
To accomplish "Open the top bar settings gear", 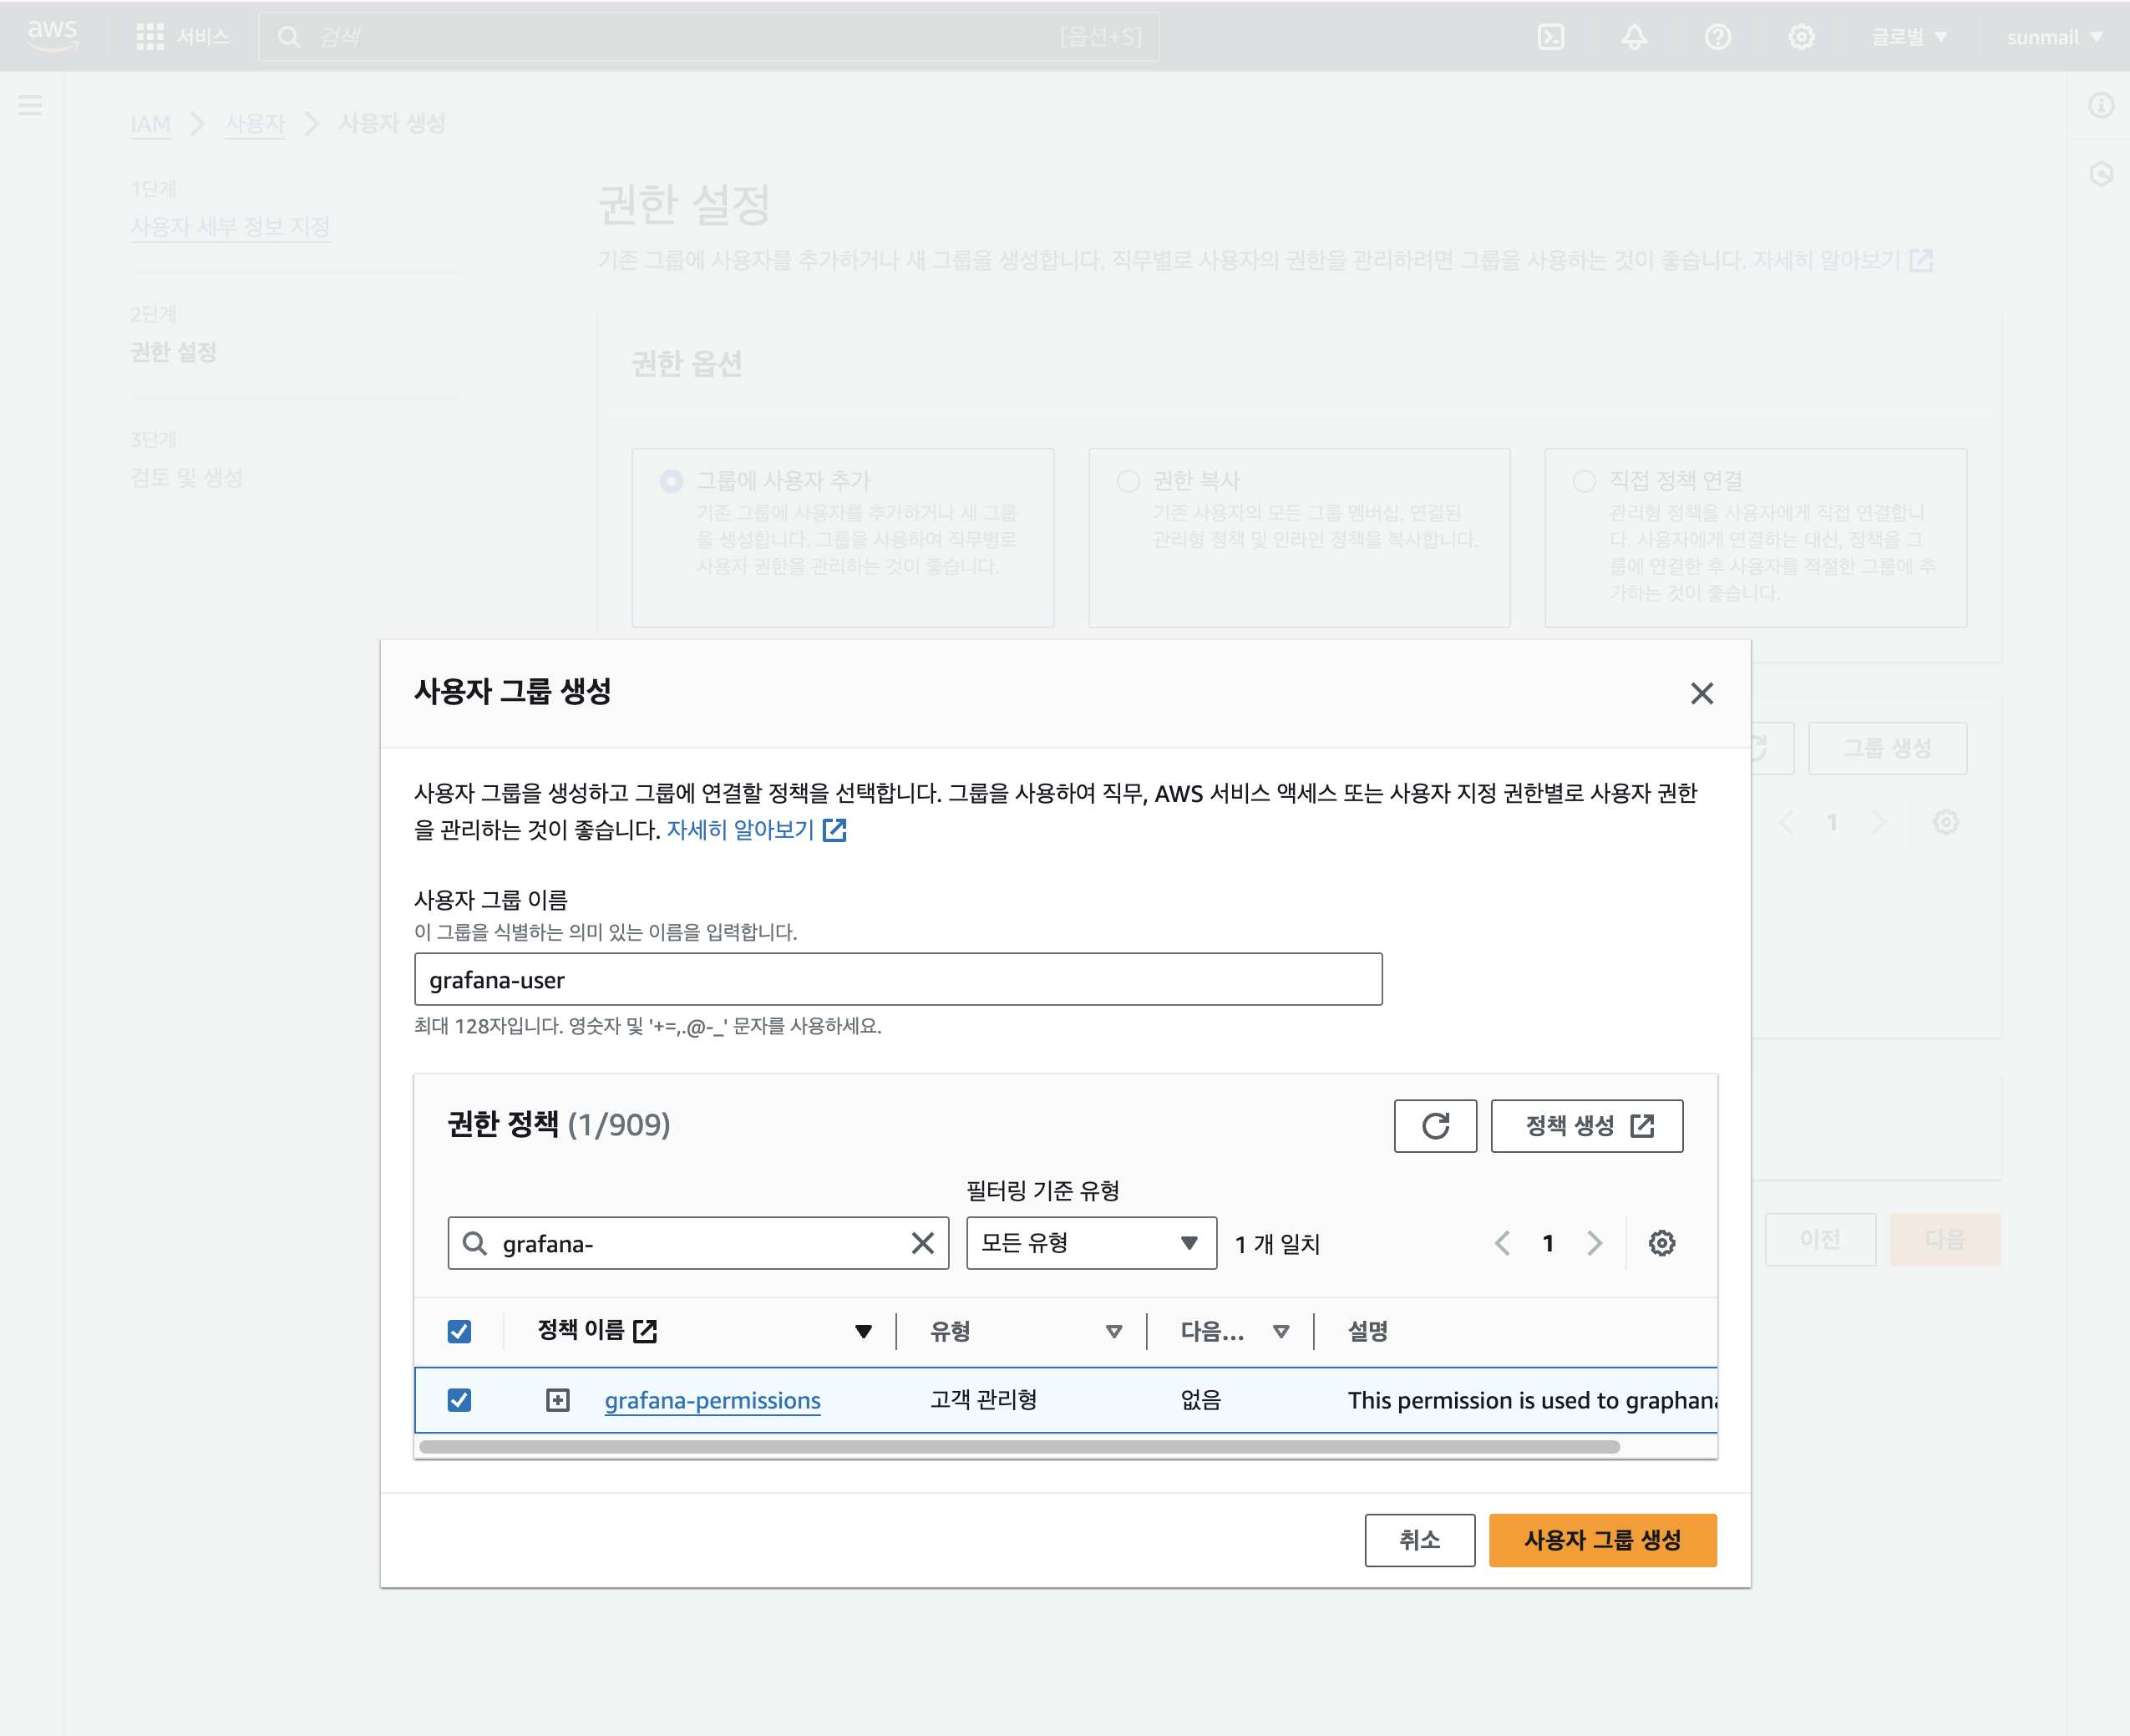I will [x=1801, y=37].
